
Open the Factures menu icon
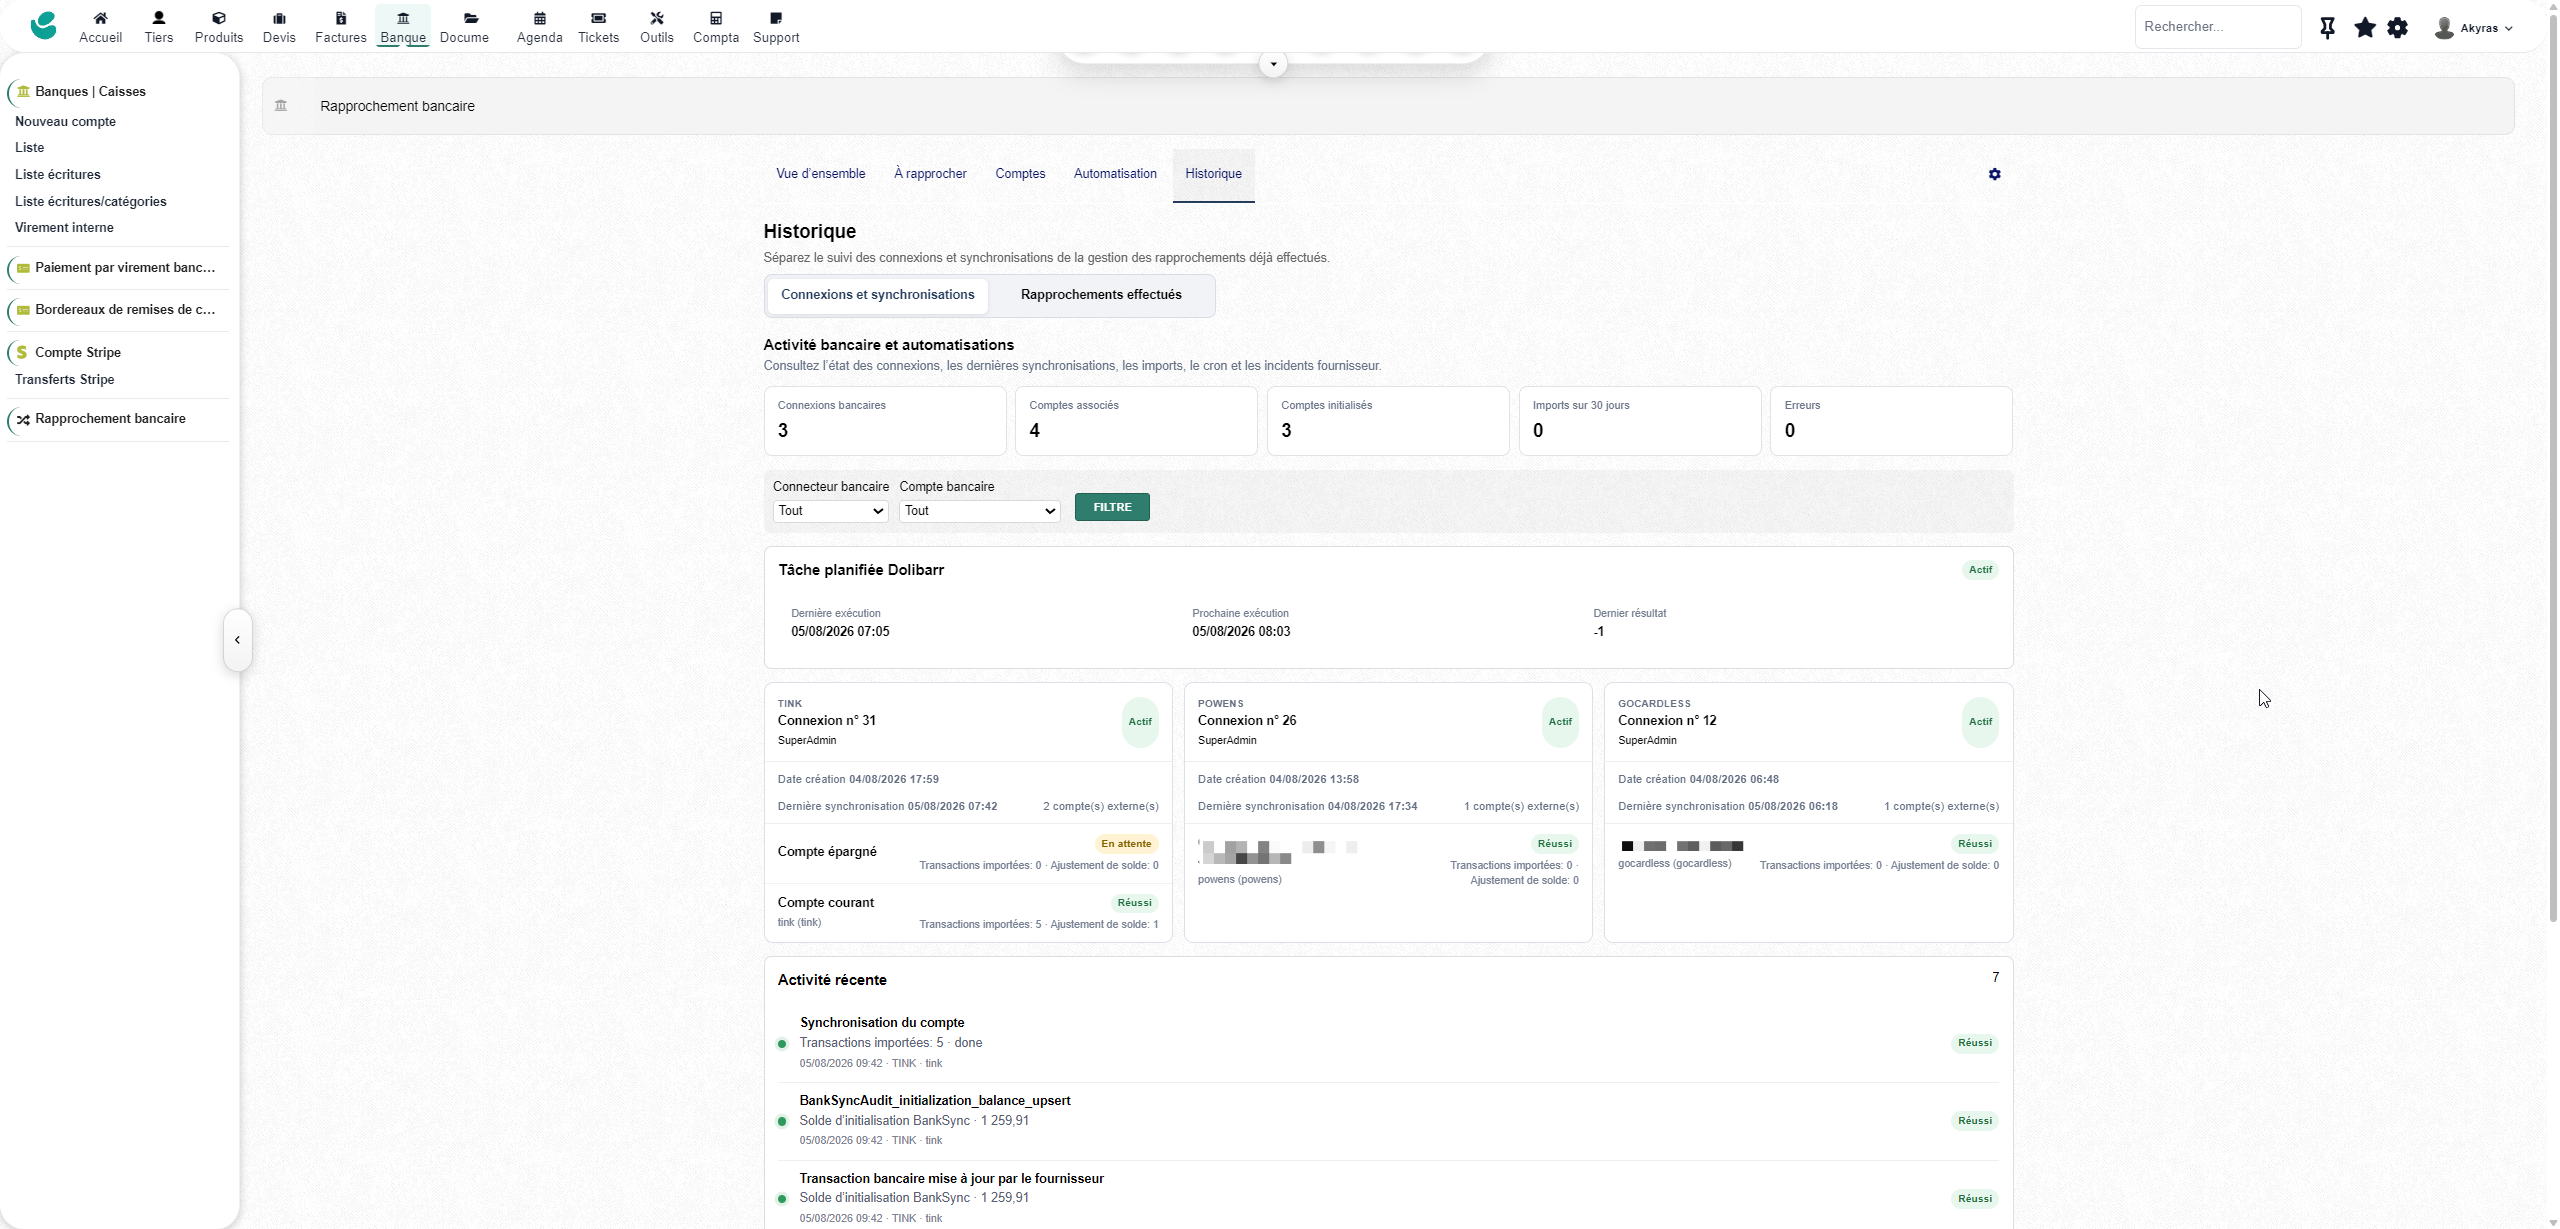coord(340,18)
